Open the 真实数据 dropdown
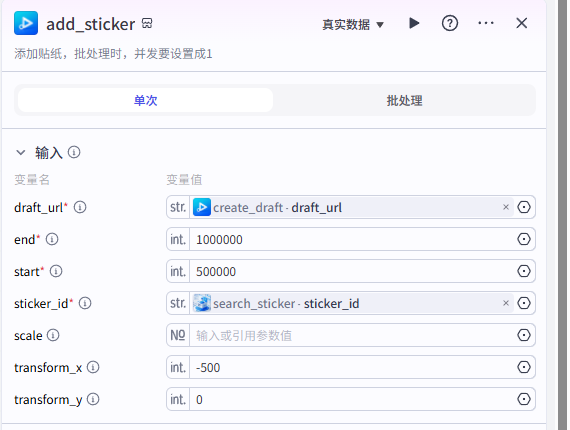The image size is (570, 430). pos(353,24)
